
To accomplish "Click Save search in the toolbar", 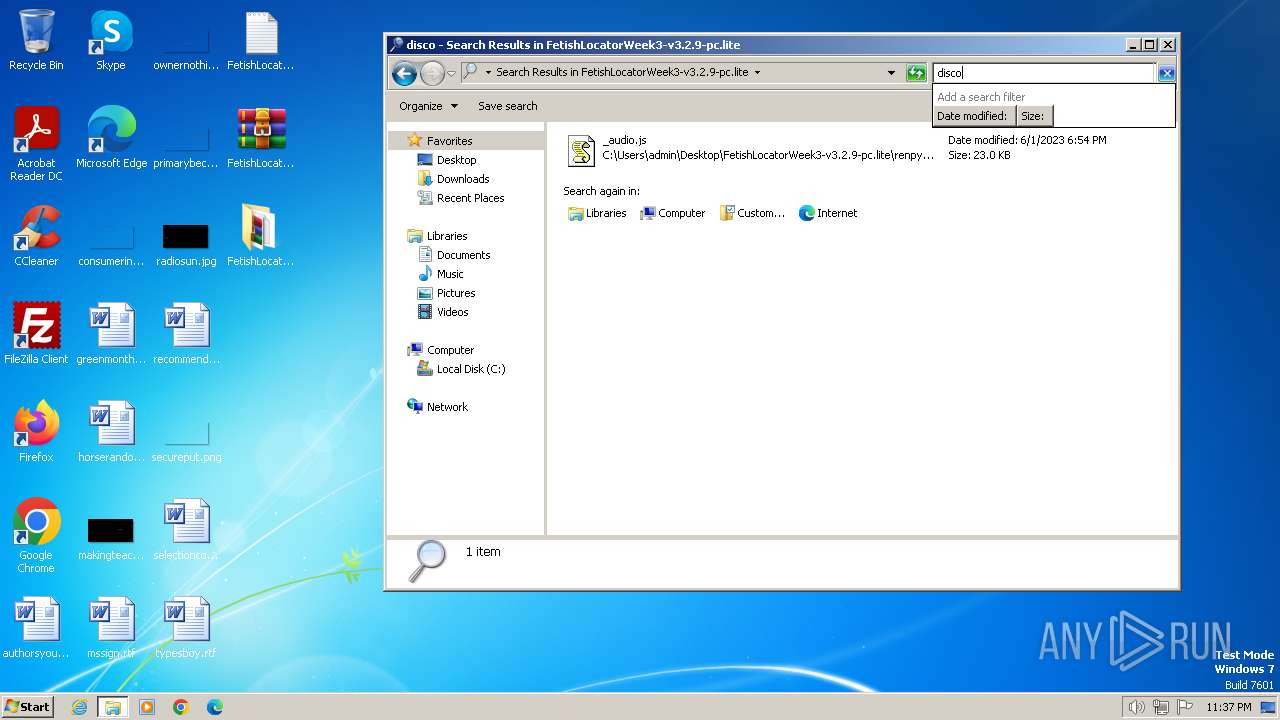I will 507,106.
